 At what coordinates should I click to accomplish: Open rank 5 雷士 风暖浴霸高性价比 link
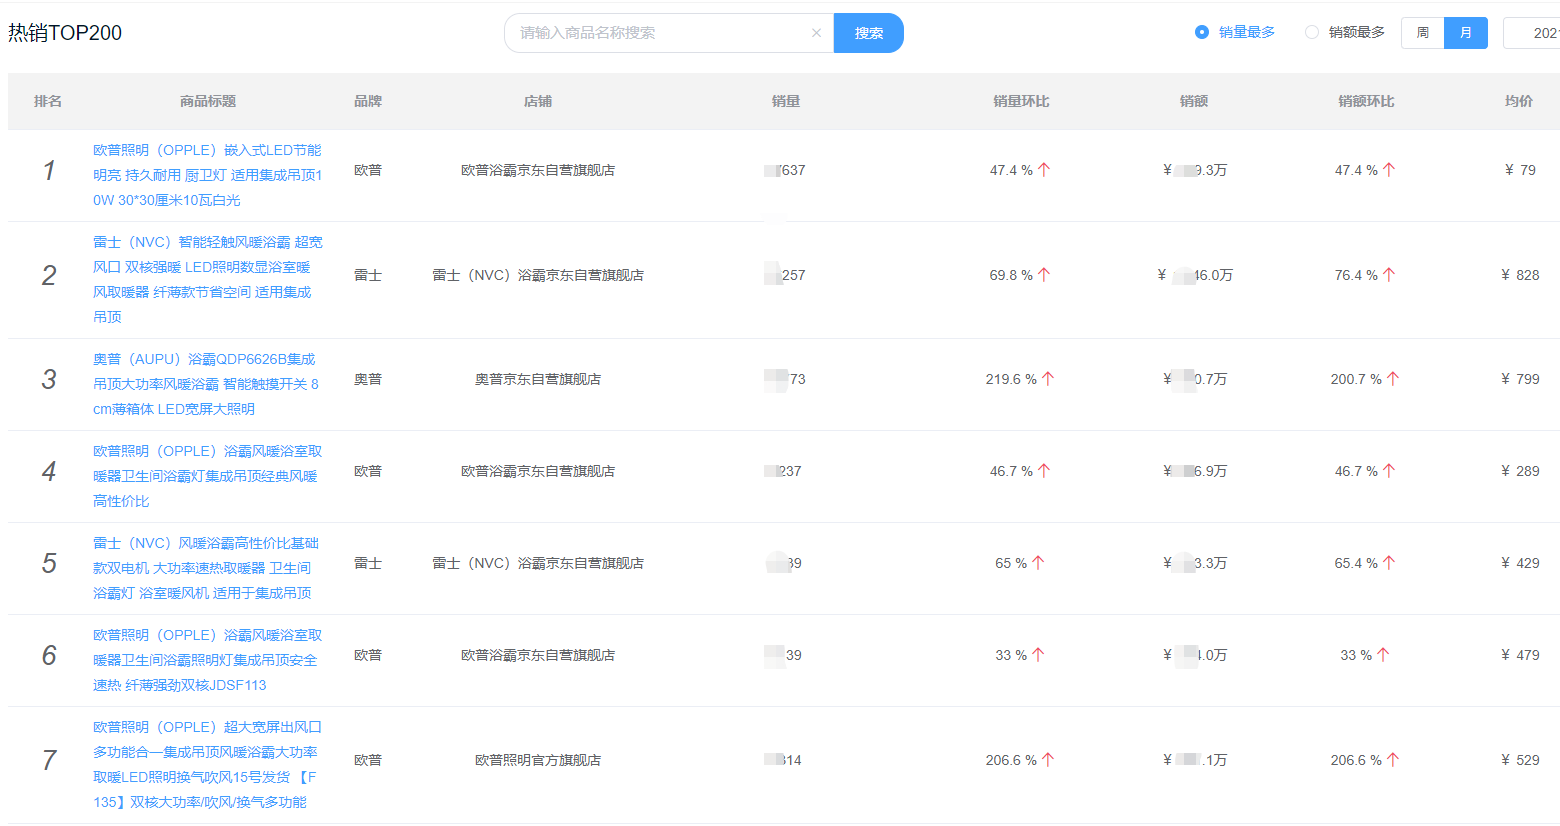point(205,568)
